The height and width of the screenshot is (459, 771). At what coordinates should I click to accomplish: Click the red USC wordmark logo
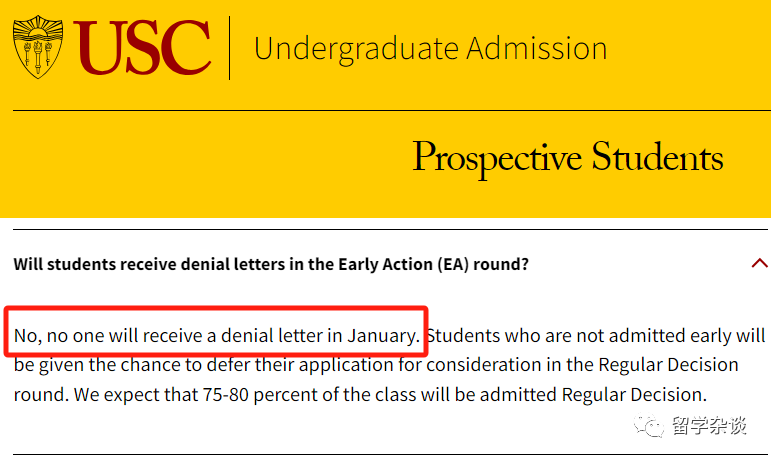point(142,47)
